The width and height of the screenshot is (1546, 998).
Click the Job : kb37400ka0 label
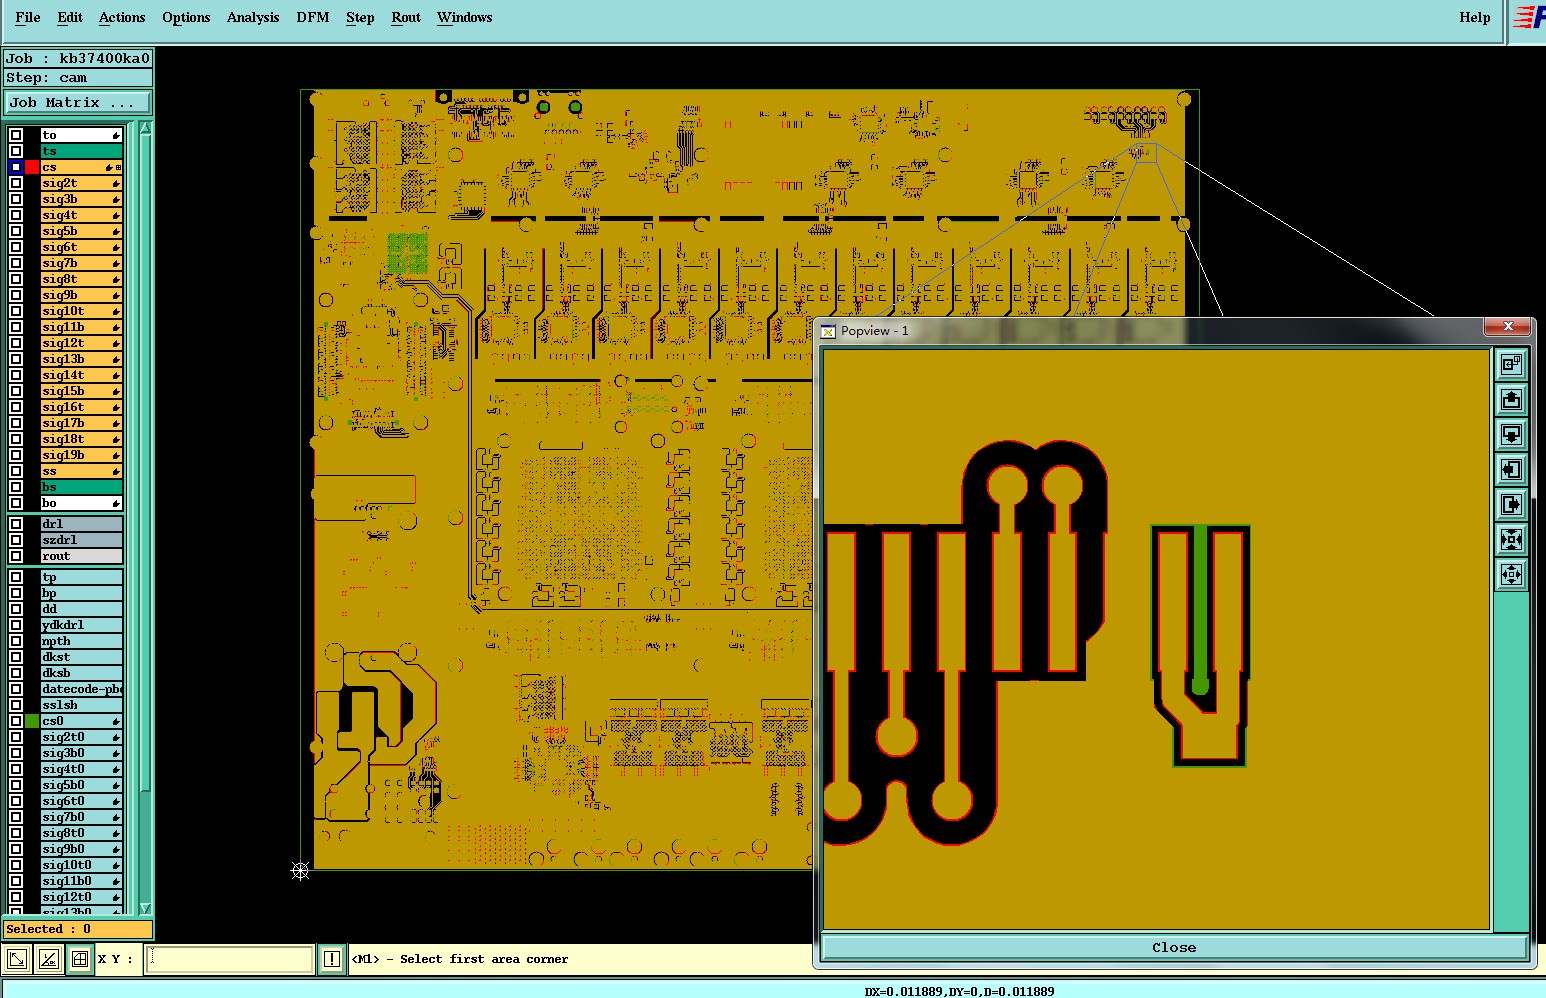[x=78, y=58]
